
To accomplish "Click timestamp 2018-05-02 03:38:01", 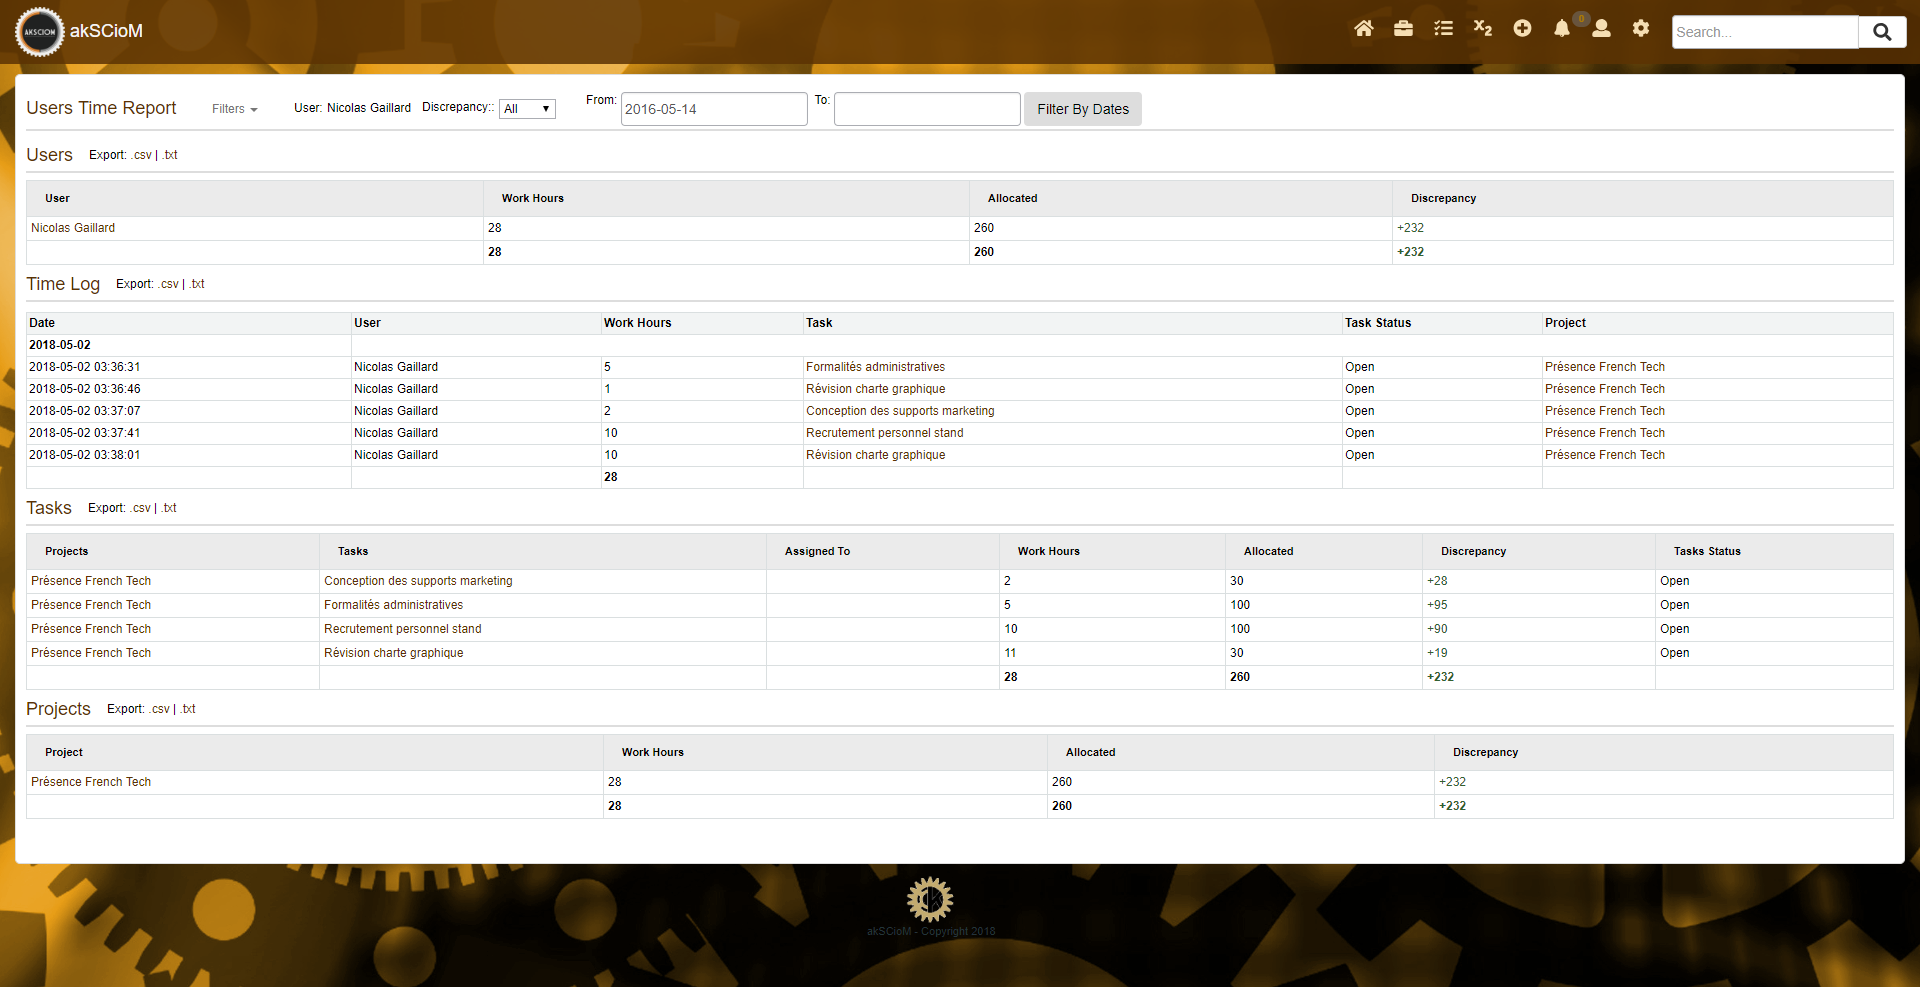I will 85,455.
